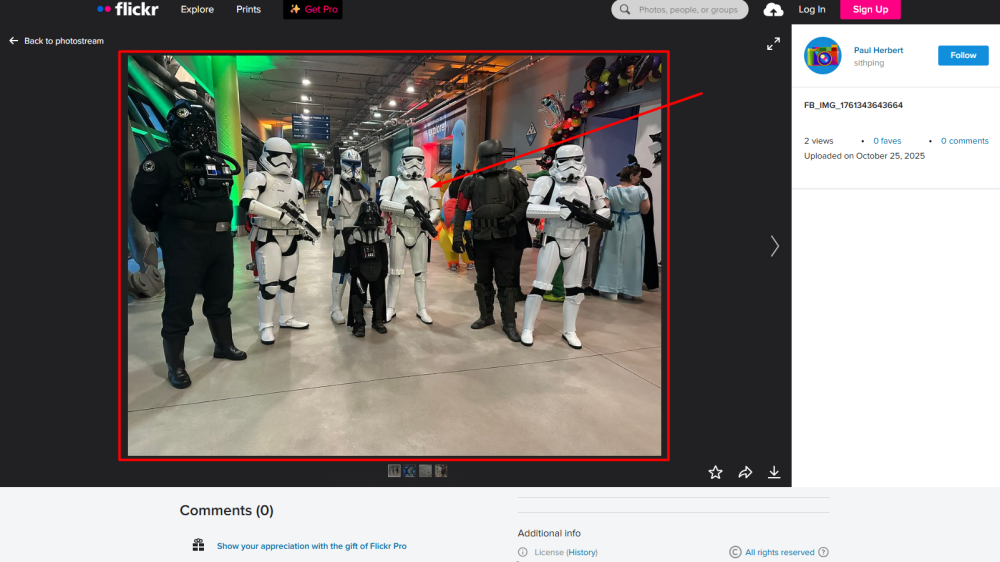Go back to photostream
The height and width of the screenshot is (562, 1000).
(x=64, y=41)
